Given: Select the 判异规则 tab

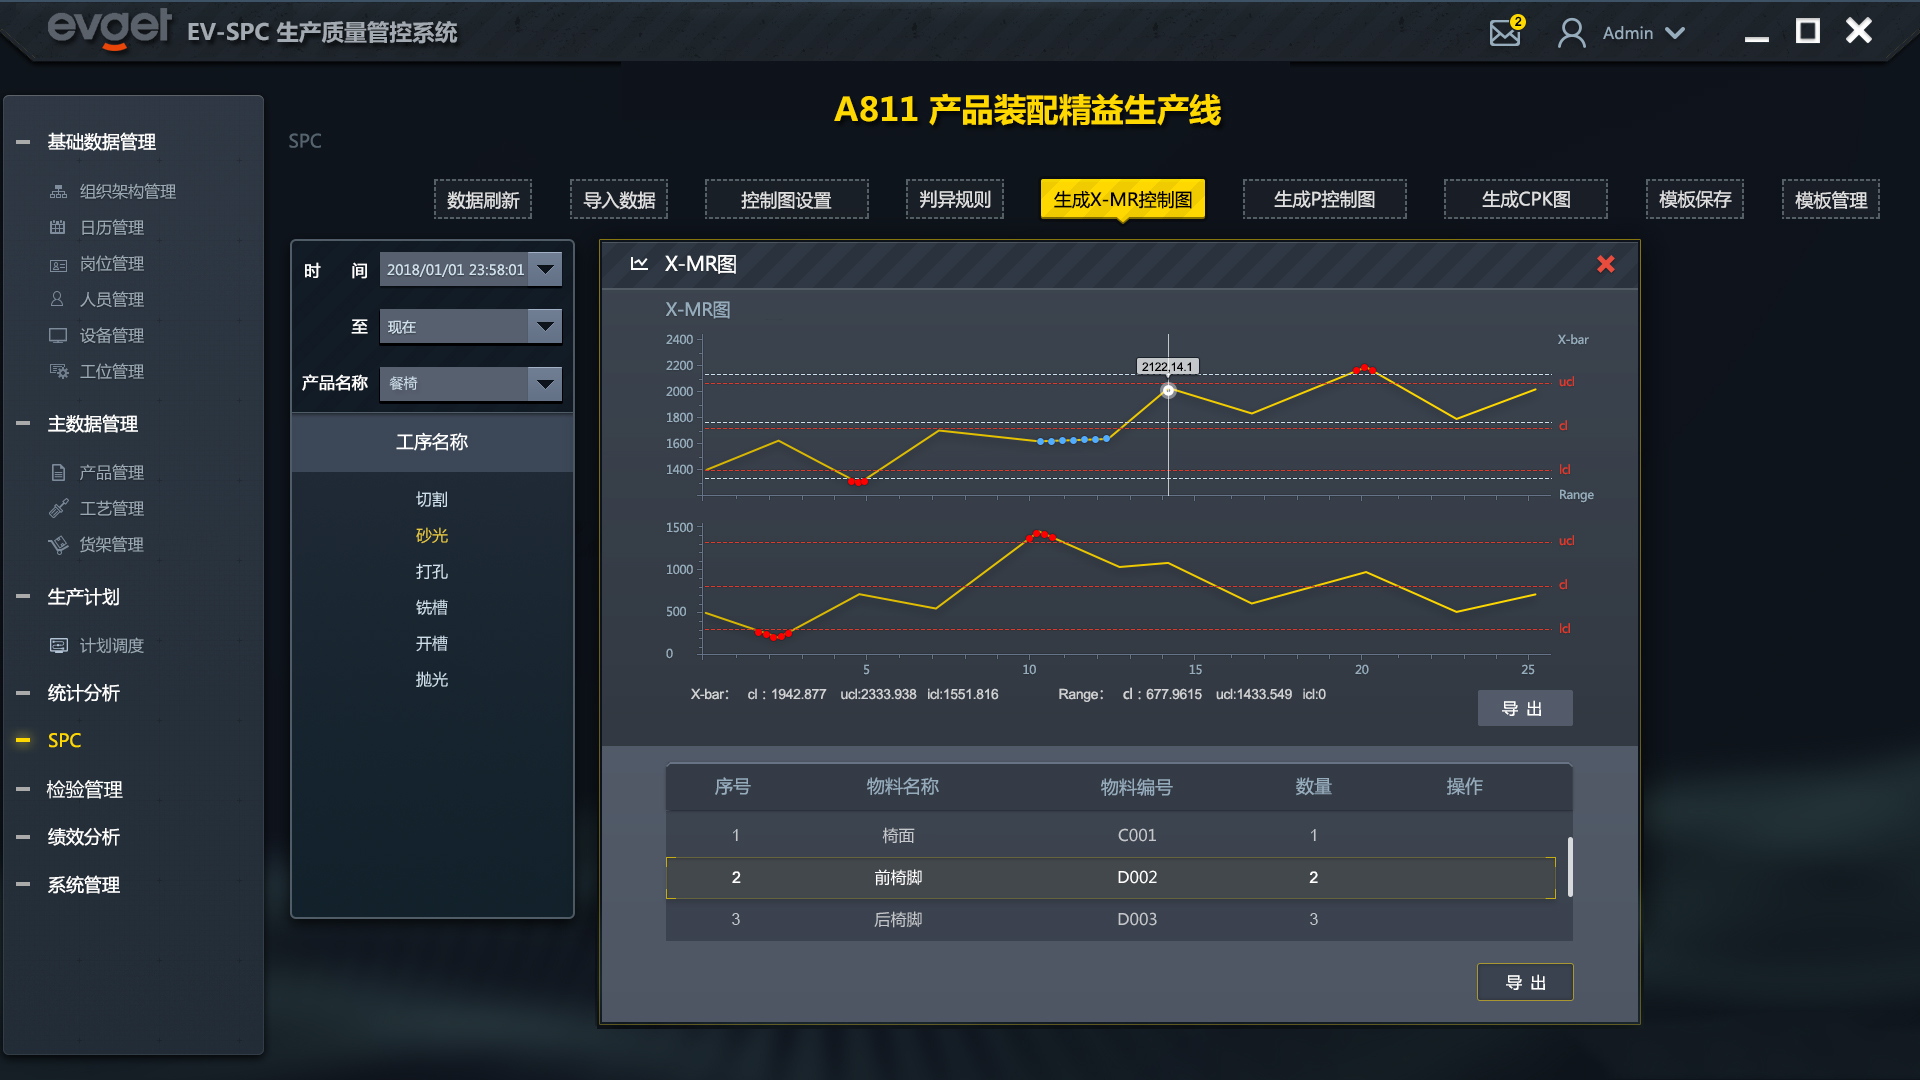Looking at the screenshot, I should coord(954,199).
